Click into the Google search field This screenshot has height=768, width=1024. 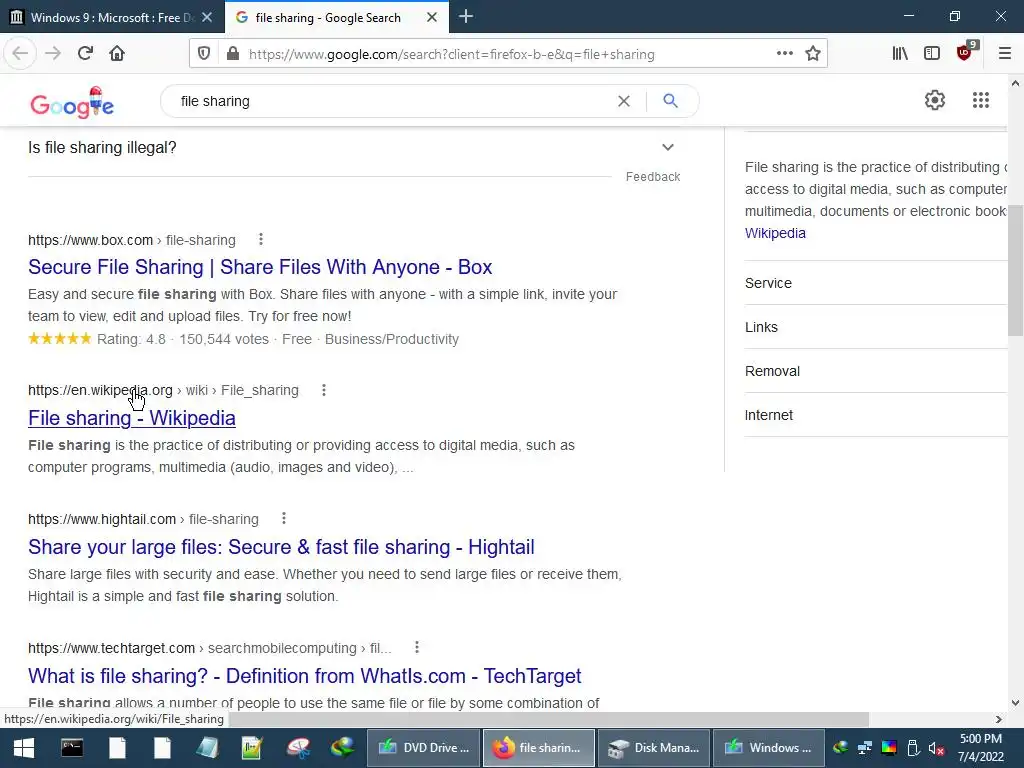[392, 101]
